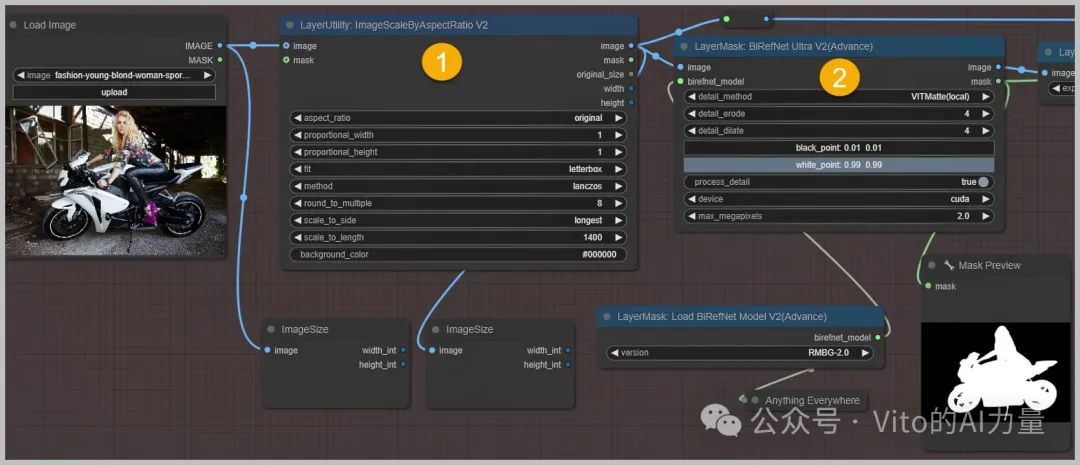Click the mask input port of Mask Preview
Image resolution: width=1080 pixels, height=465 pixels.
click(928, 286)
